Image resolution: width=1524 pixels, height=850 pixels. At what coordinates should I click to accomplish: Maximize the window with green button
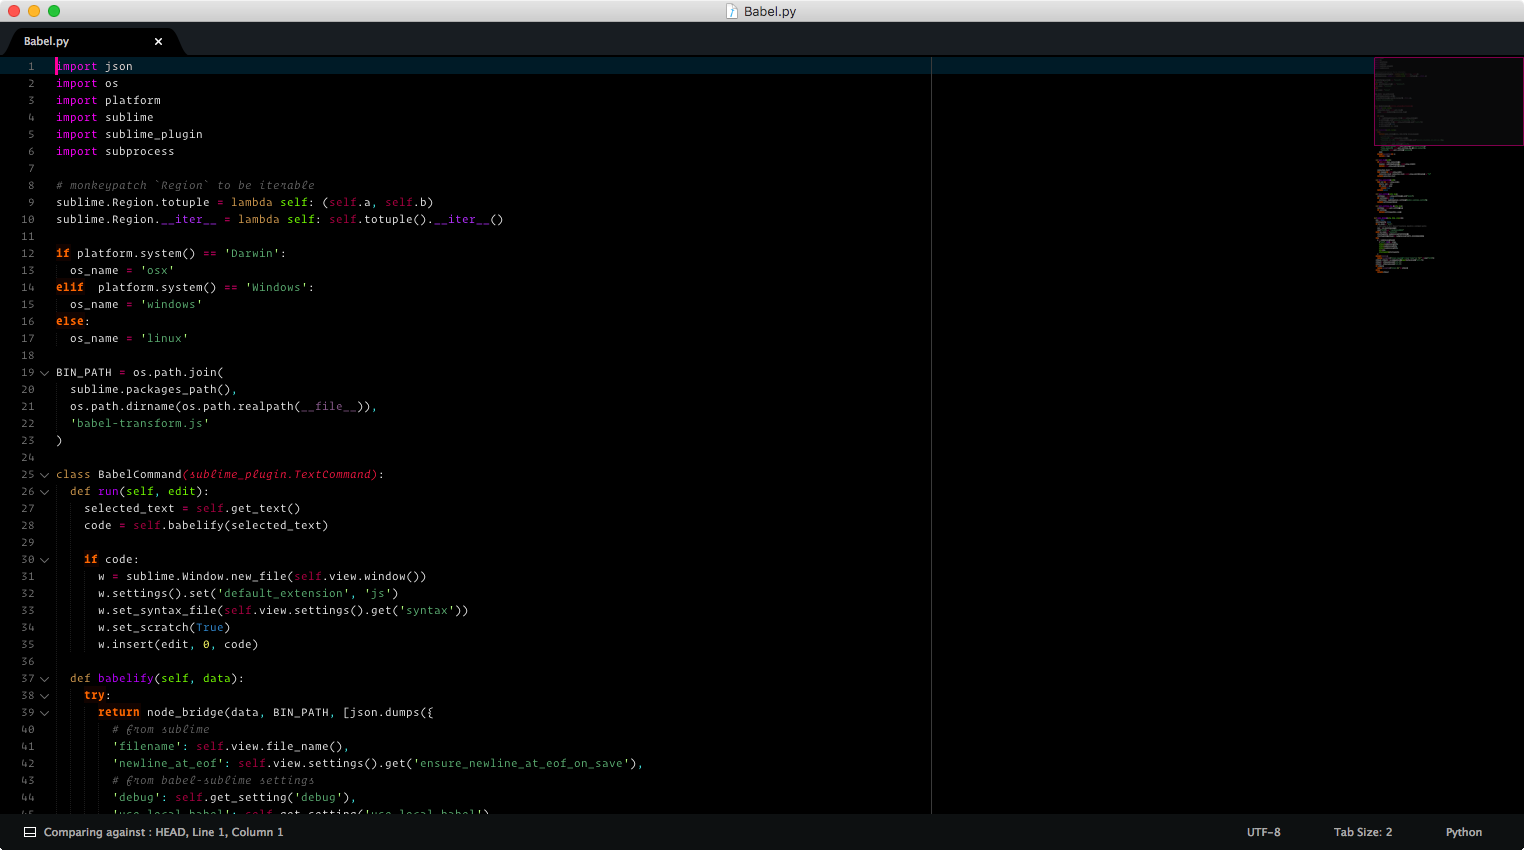point(54,11)
